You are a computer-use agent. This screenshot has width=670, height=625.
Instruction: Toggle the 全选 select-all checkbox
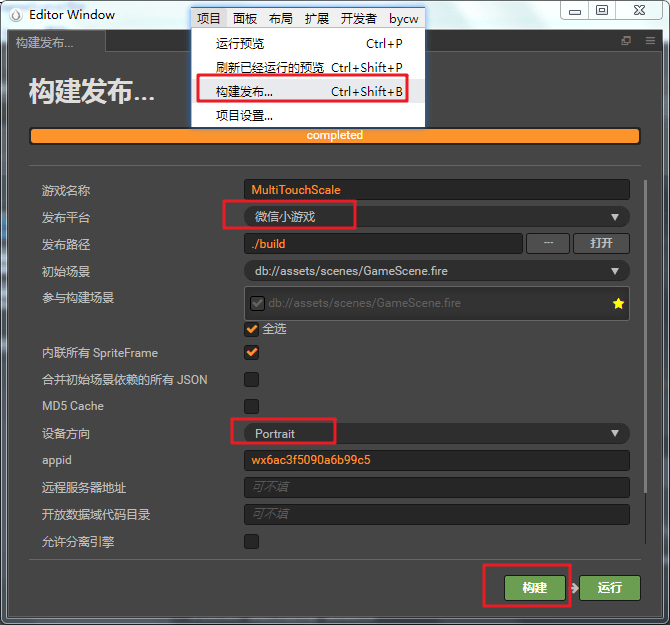pyautogui.click(x=252, y=328)
